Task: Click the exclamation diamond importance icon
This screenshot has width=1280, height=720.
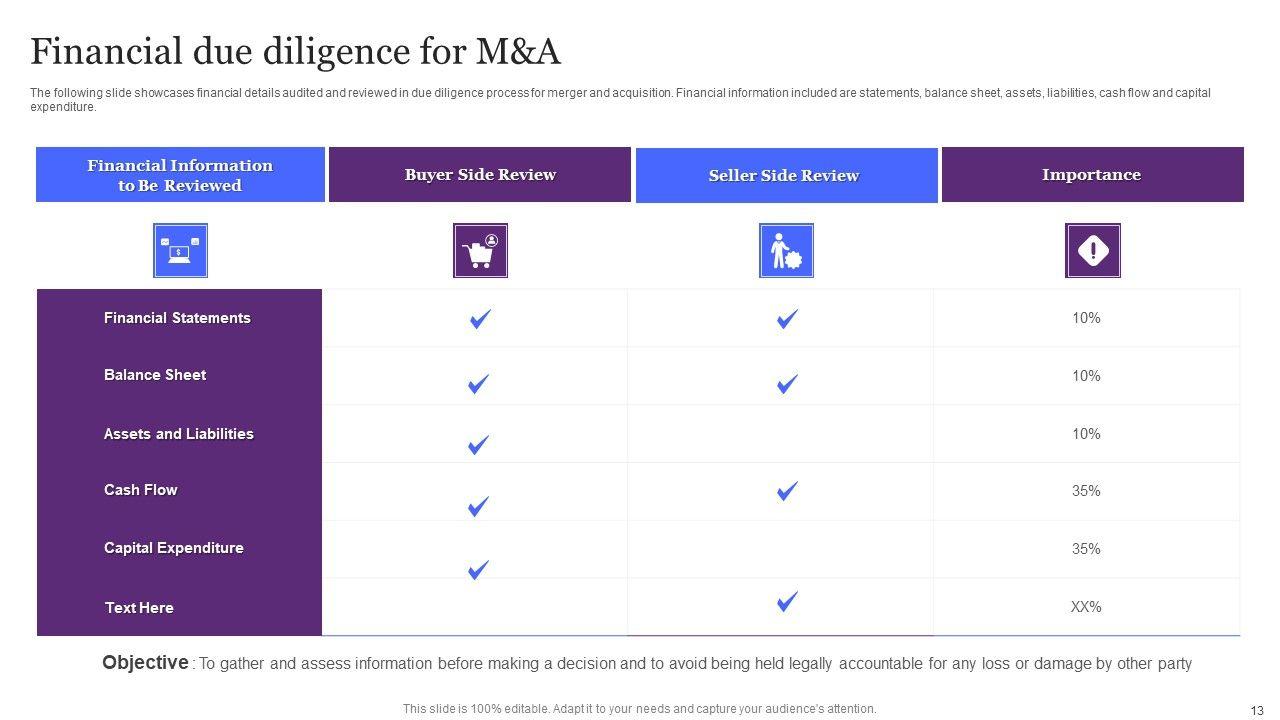Action: [x=1093, y=250]
